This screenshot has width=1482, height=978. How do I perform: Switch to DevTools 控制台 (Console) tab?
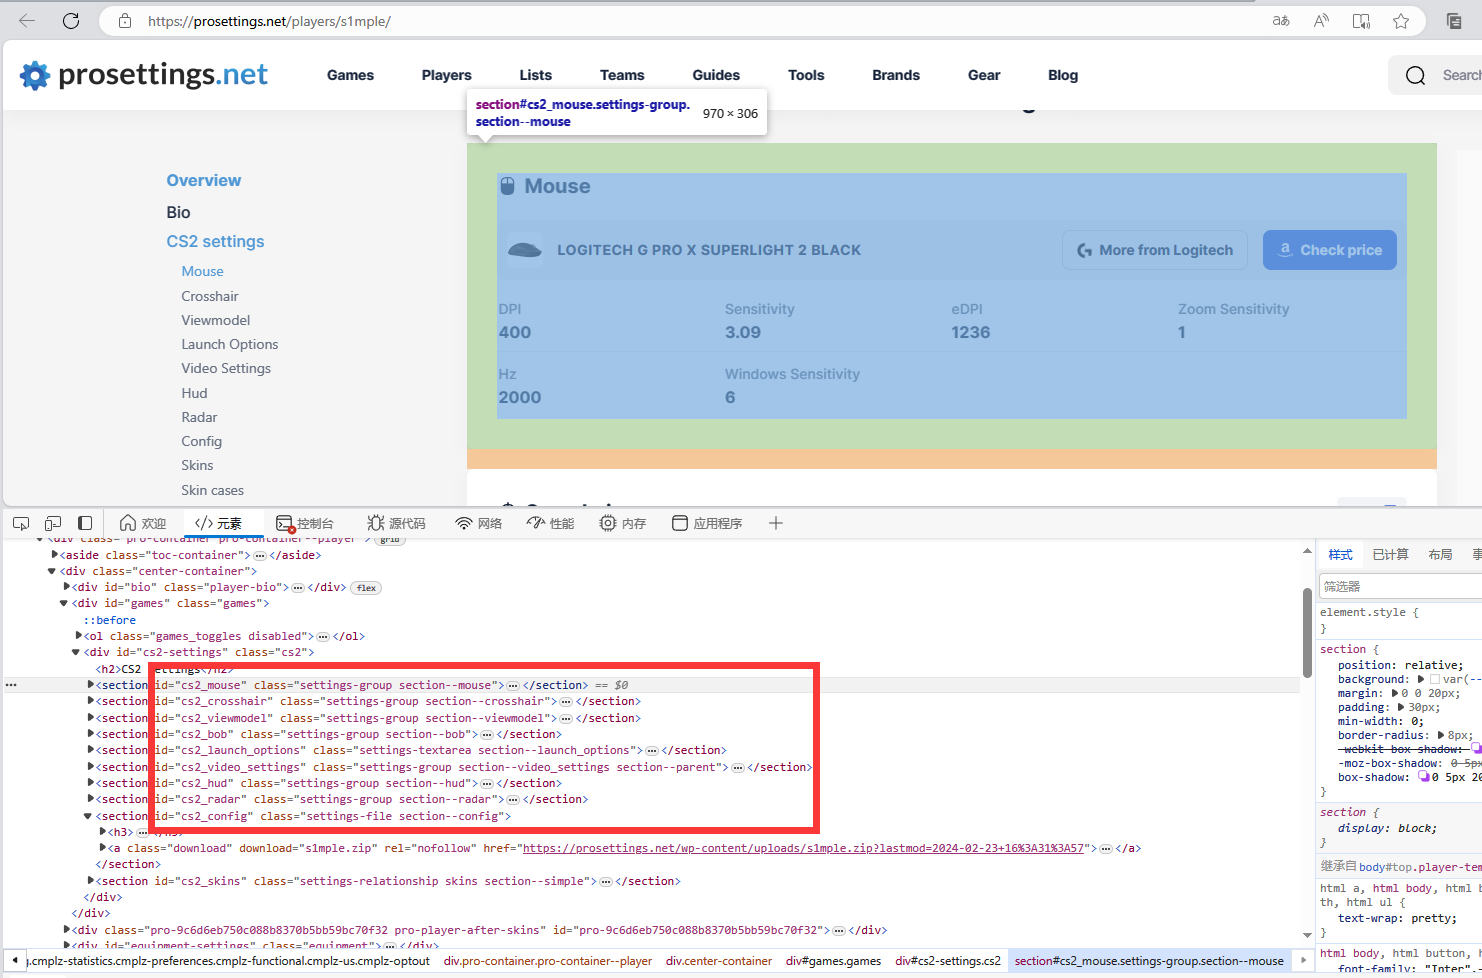[x=305, y=523]
